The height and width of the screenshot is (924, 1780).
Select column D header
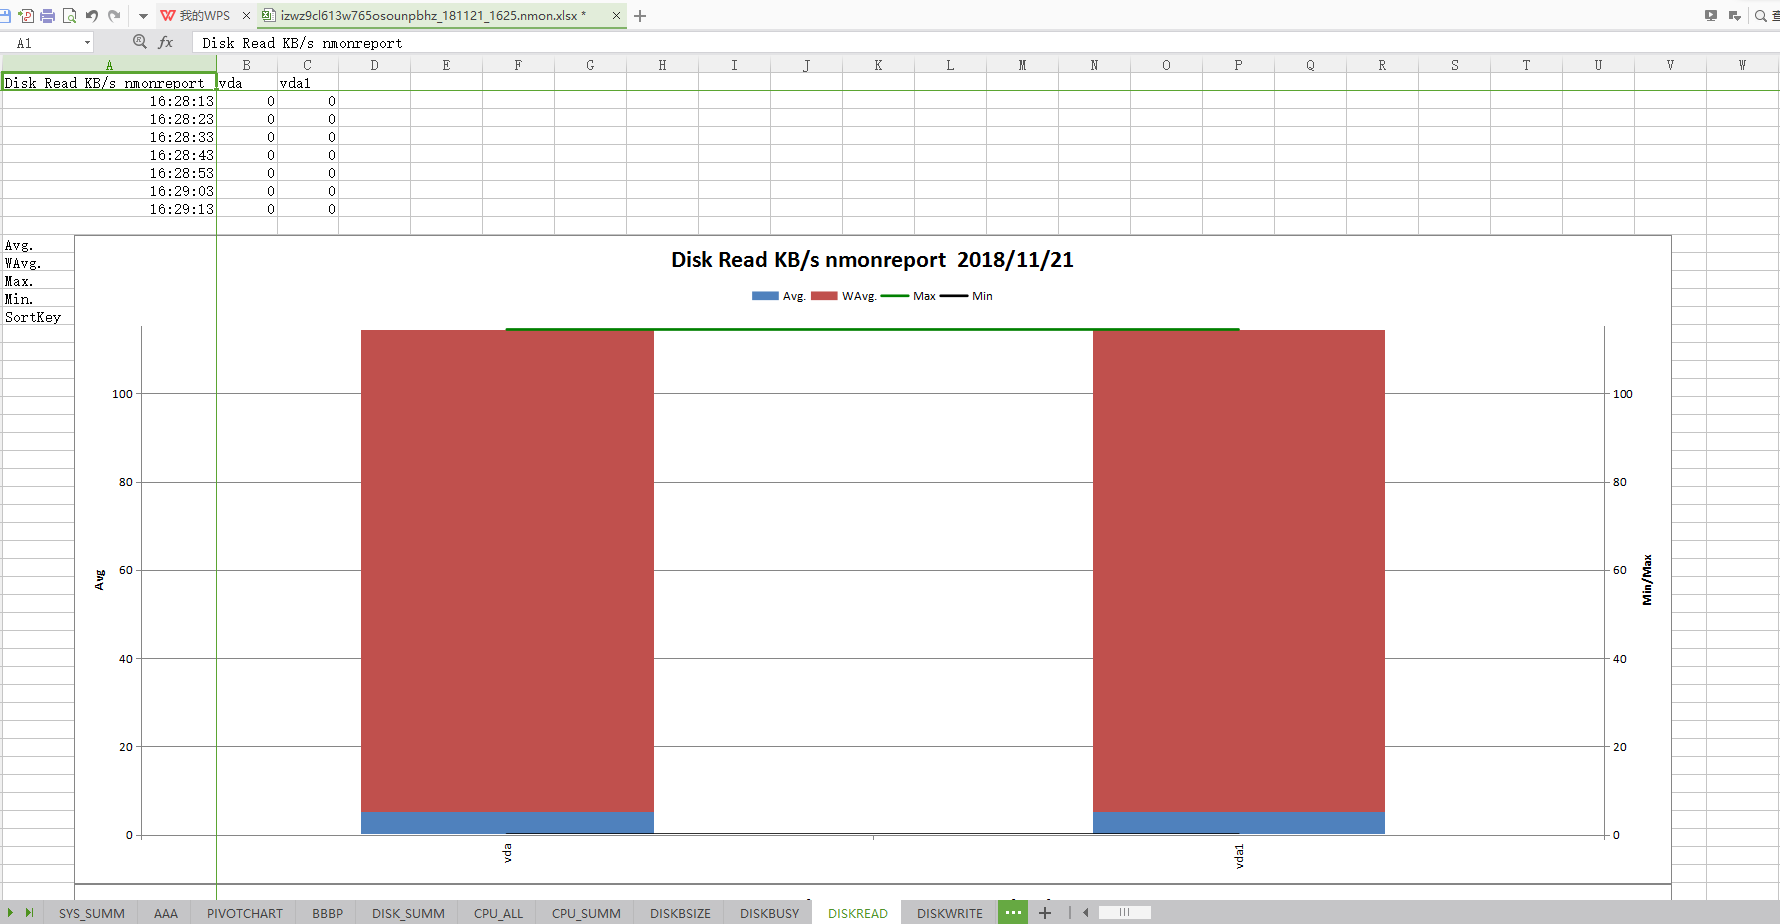[x=375, y=65]
